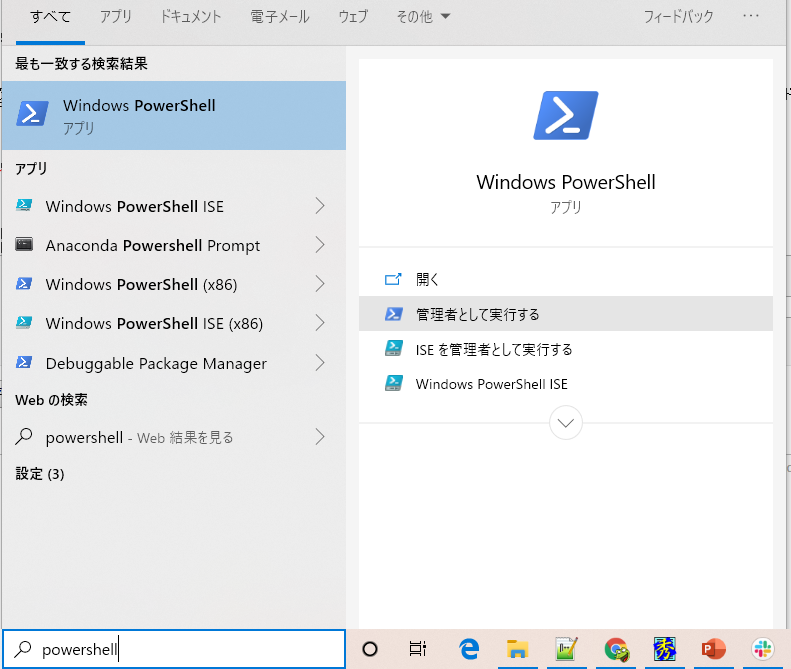Screen dimensions: 791x669
Task: Open the 電子メール tab
Action: click(279, 17)
